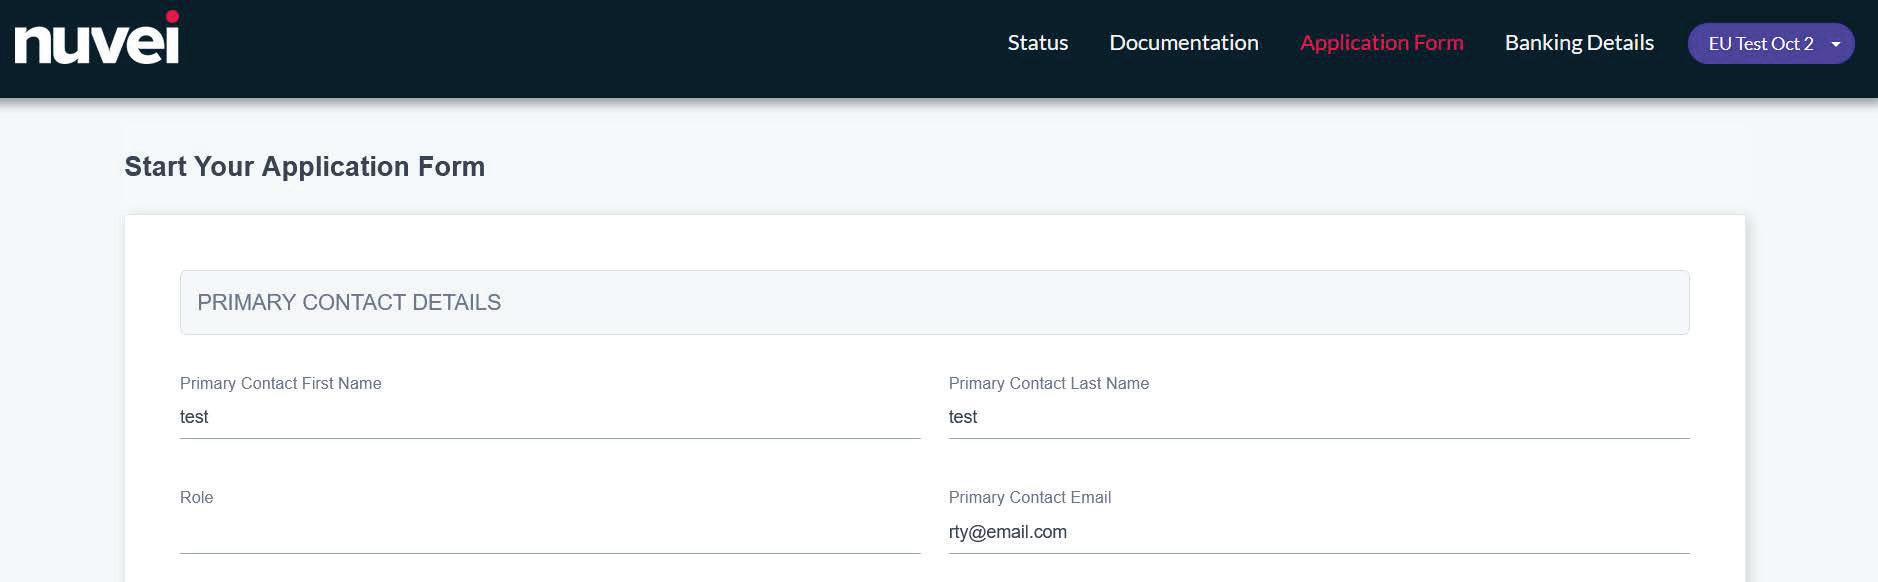Click the Primary Contact First Name label
Image resolution: width=1878 pixels, height=582 pixels.
pos(281,383)
